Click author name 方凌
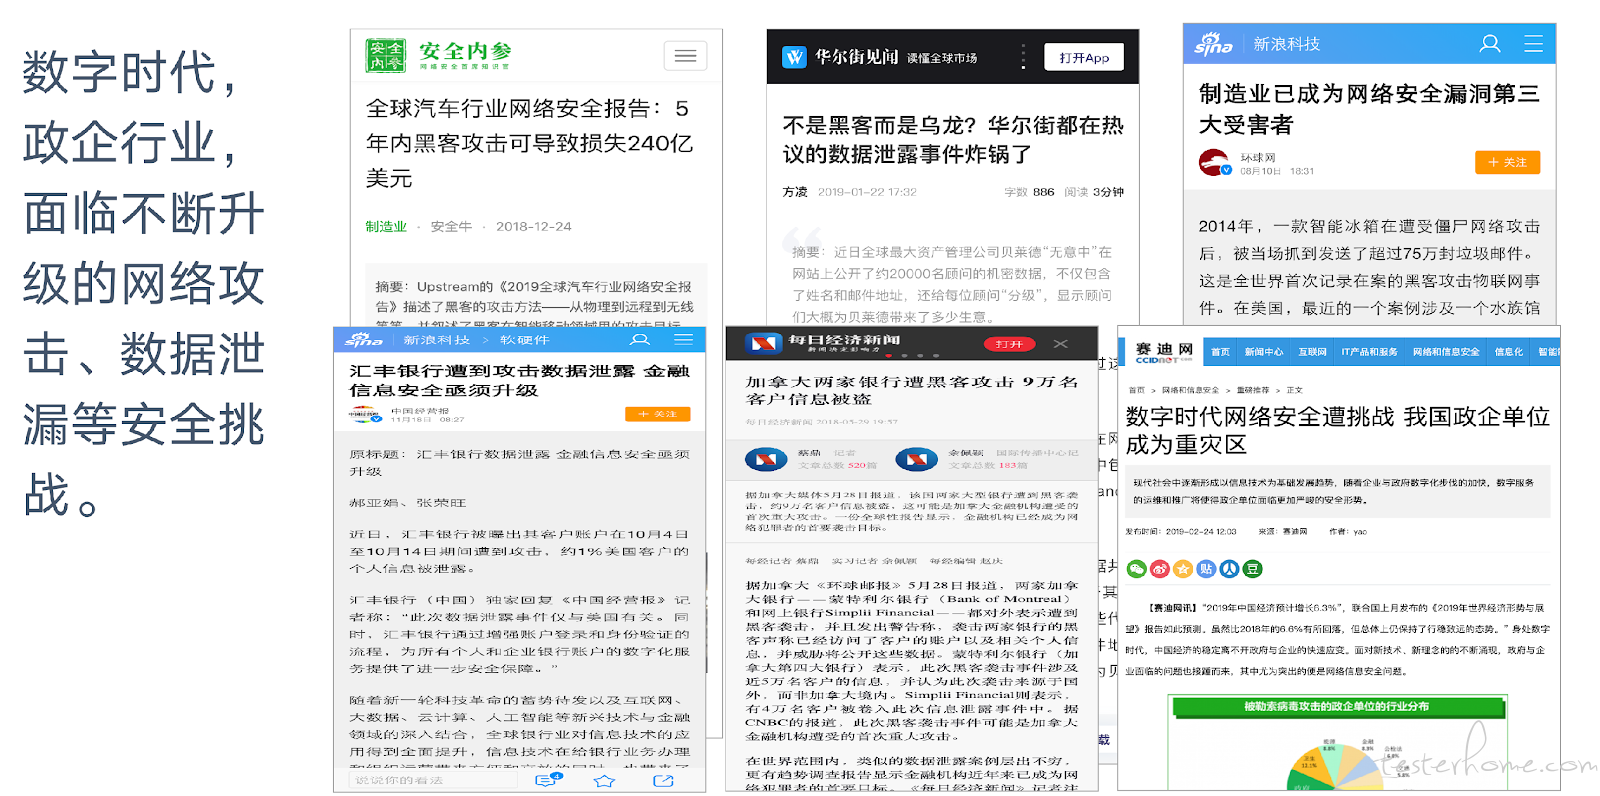The image size is (1600, 796). tap(795, 192)
